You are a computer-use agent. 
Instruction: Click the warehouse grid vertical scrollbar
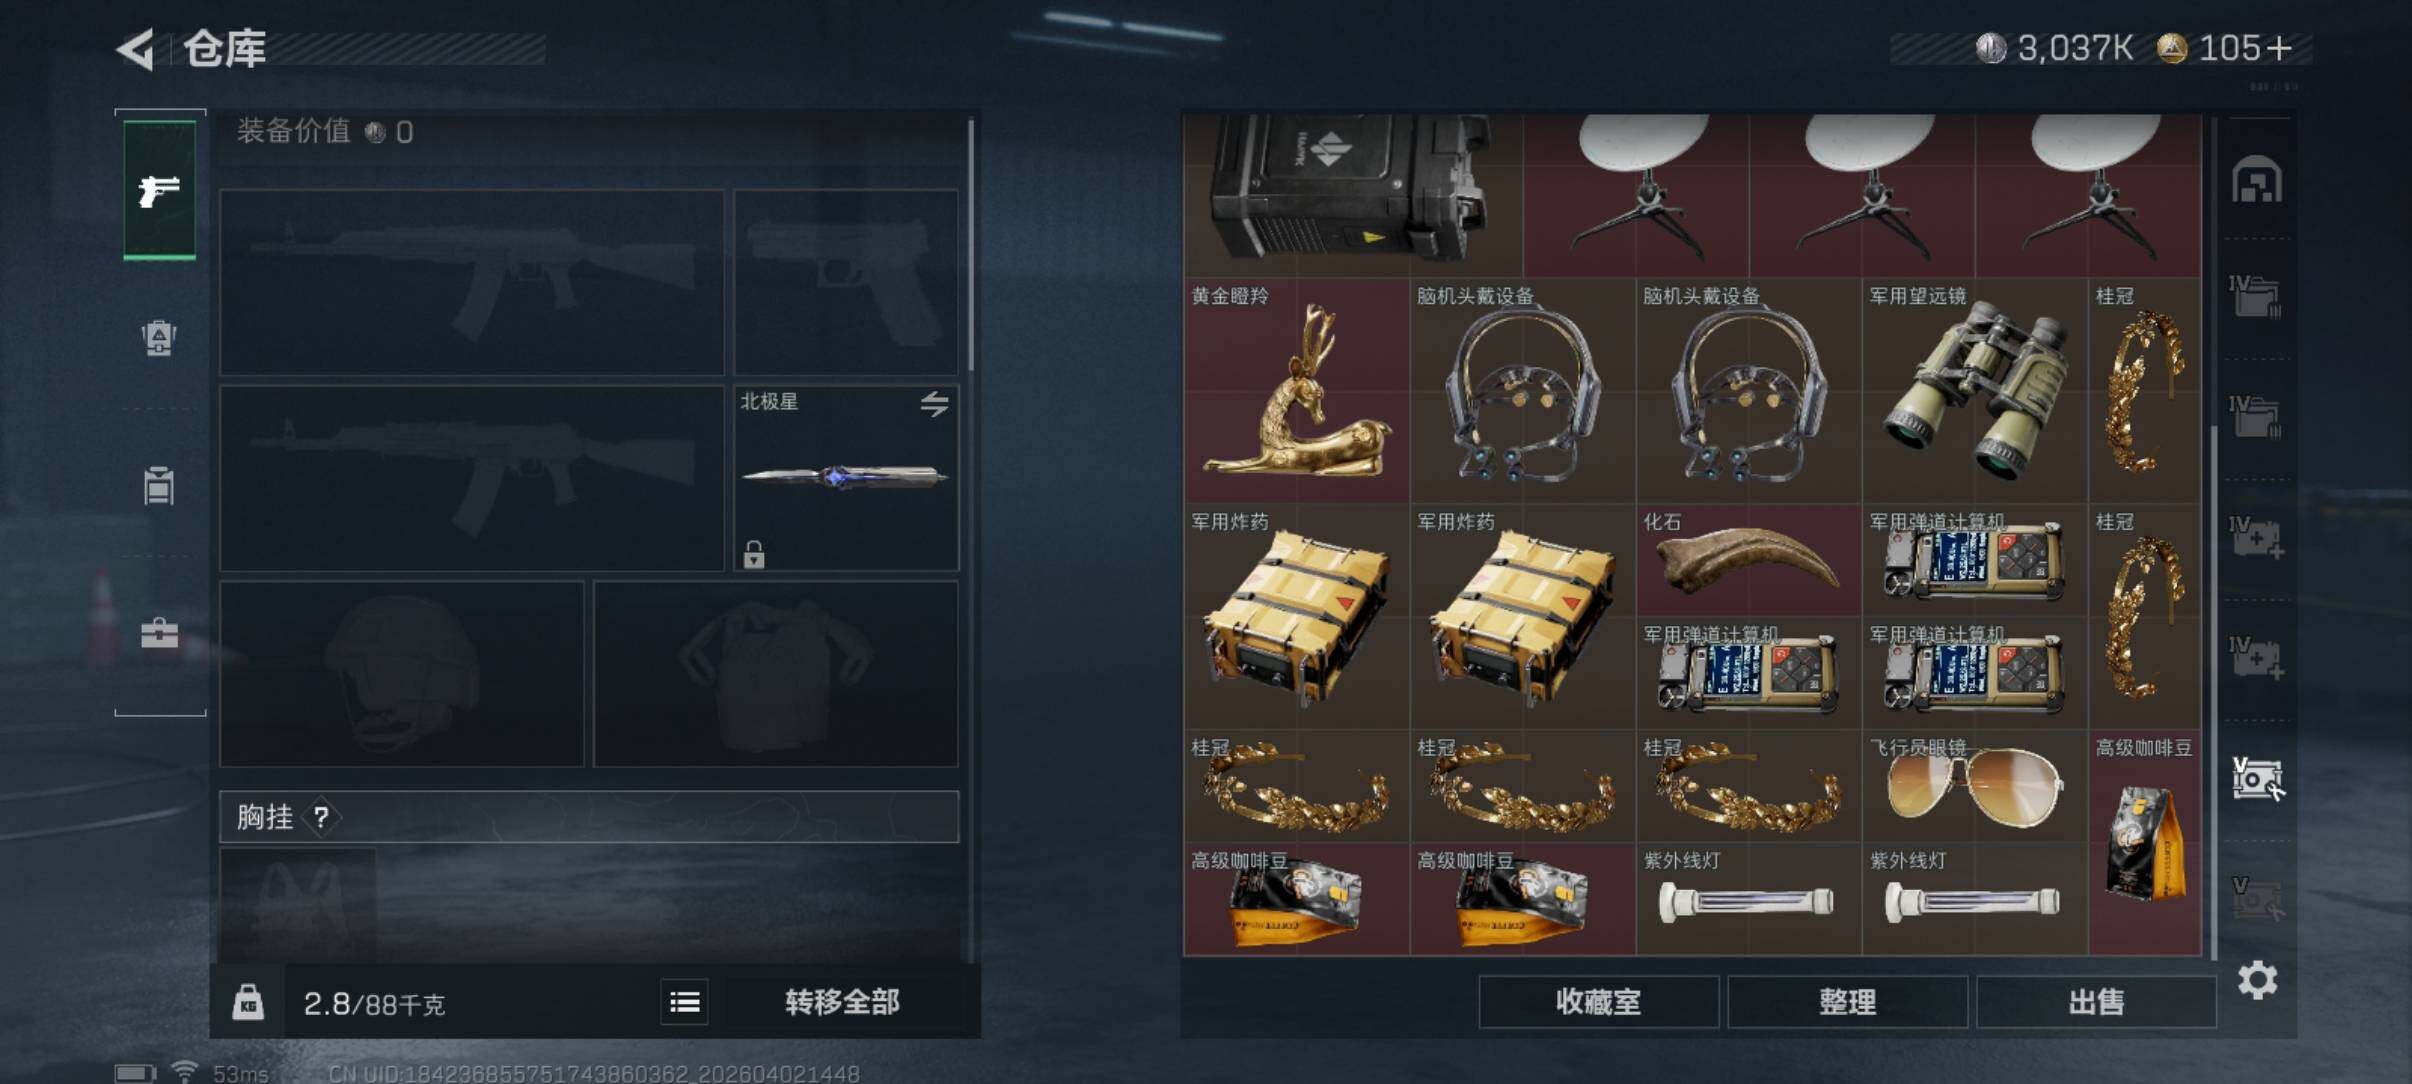(x=2214, y=690)
